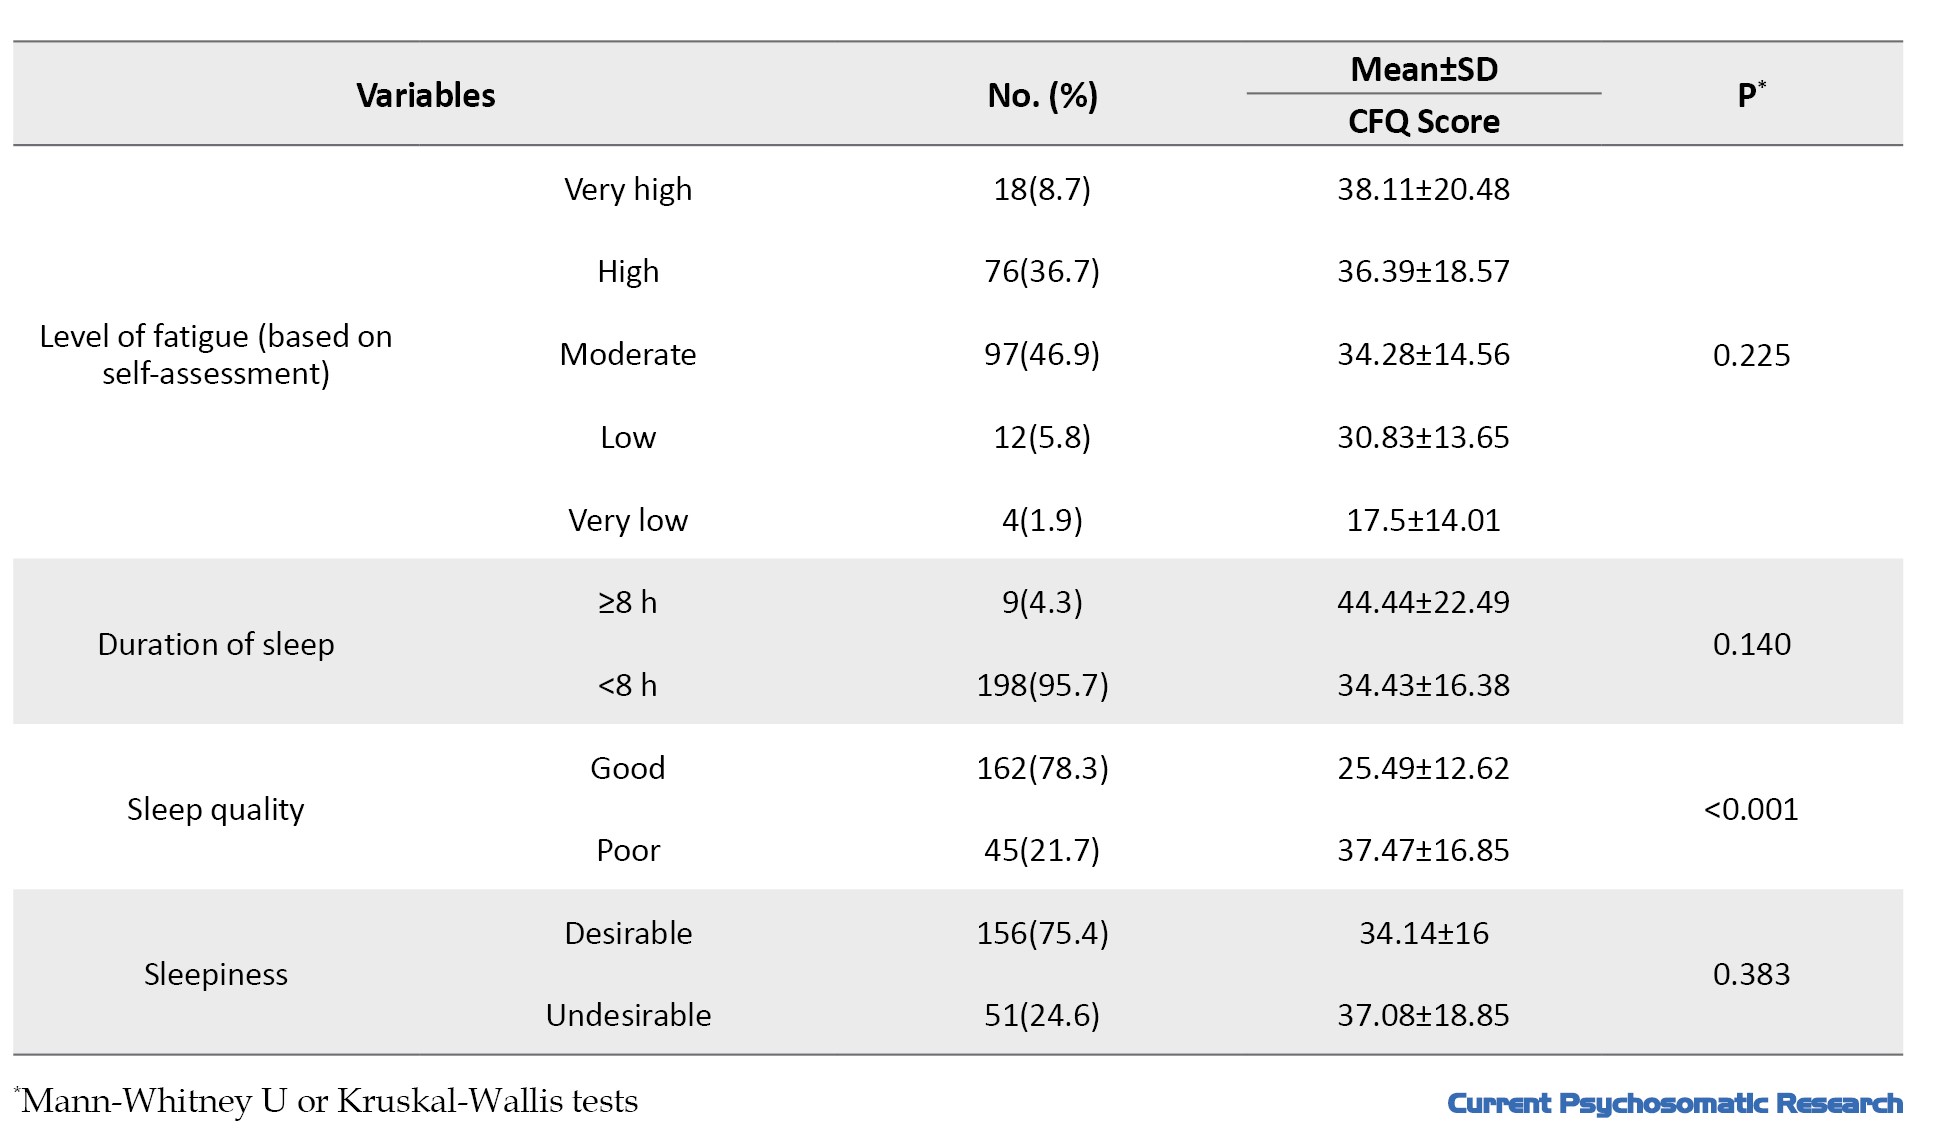1953x1146 pixels.
Task: Select the ≥8 h sleep duration cell
Action: click(628, 603)
